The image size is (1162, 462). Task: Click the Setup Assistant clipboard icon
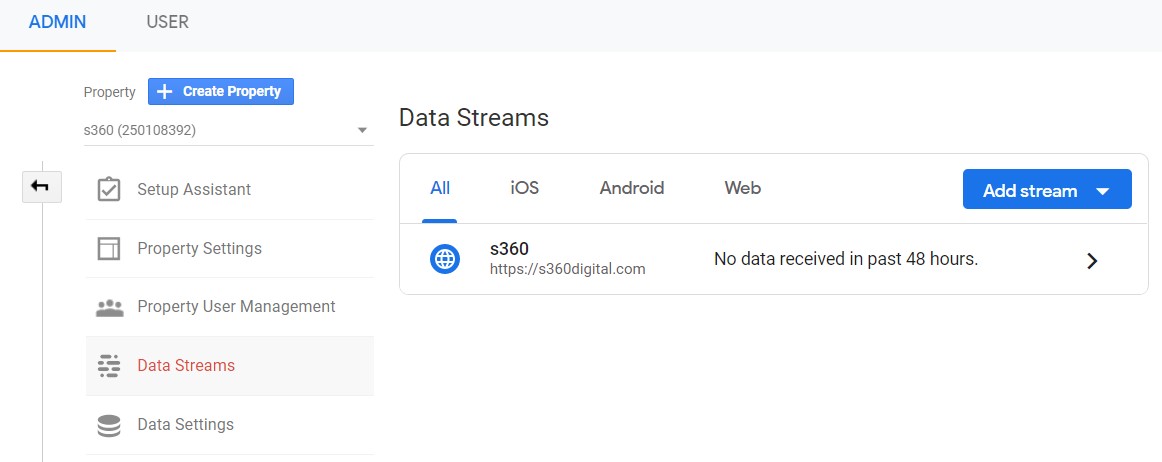pos(109,189)
